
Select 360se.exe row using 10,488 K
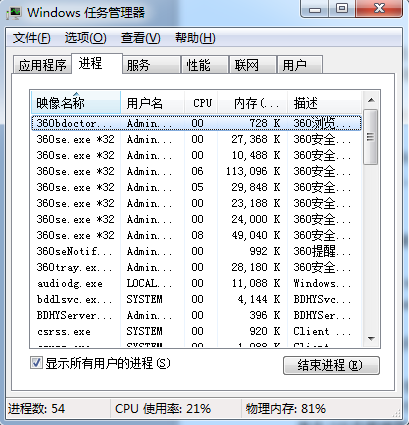coord(196,155)
